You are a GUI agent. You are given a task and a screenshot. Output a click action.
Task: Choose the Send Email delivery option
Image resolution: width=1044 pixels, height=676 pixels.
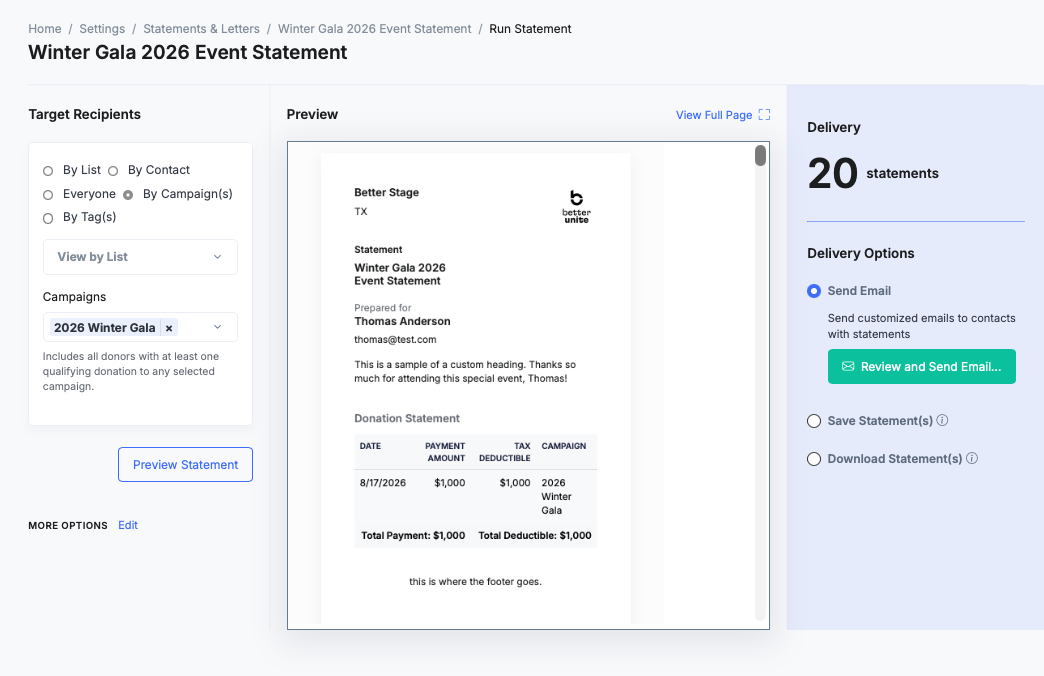click(x=814, y=291)
